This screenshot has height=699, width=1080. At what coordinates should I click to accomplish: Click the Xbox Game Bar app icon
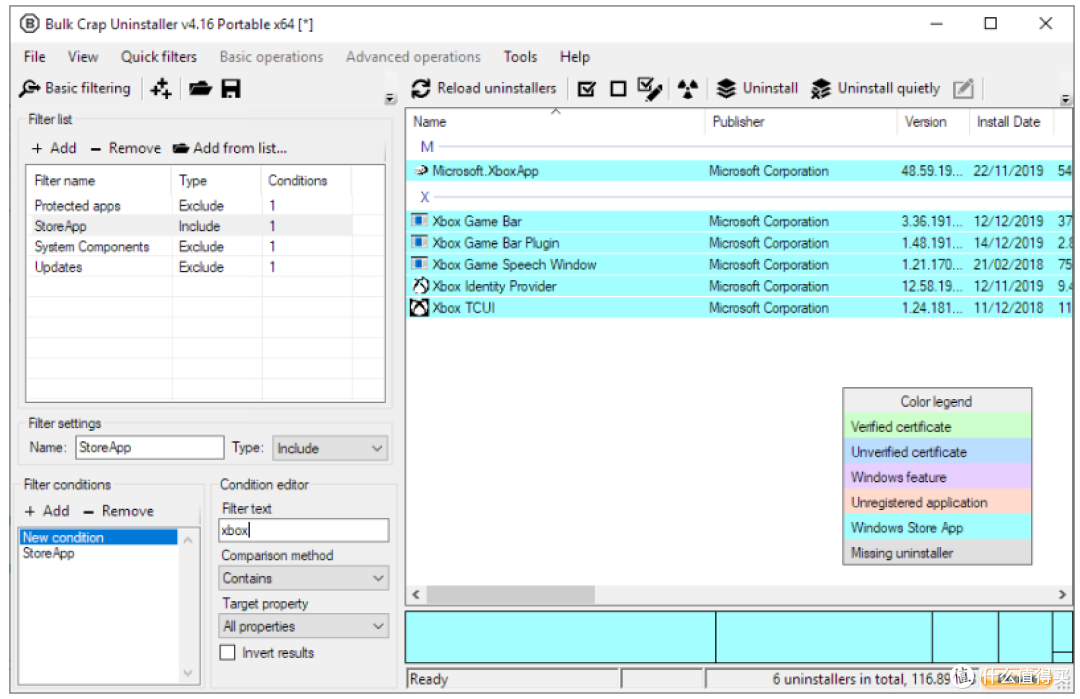(x=419, y=220)
